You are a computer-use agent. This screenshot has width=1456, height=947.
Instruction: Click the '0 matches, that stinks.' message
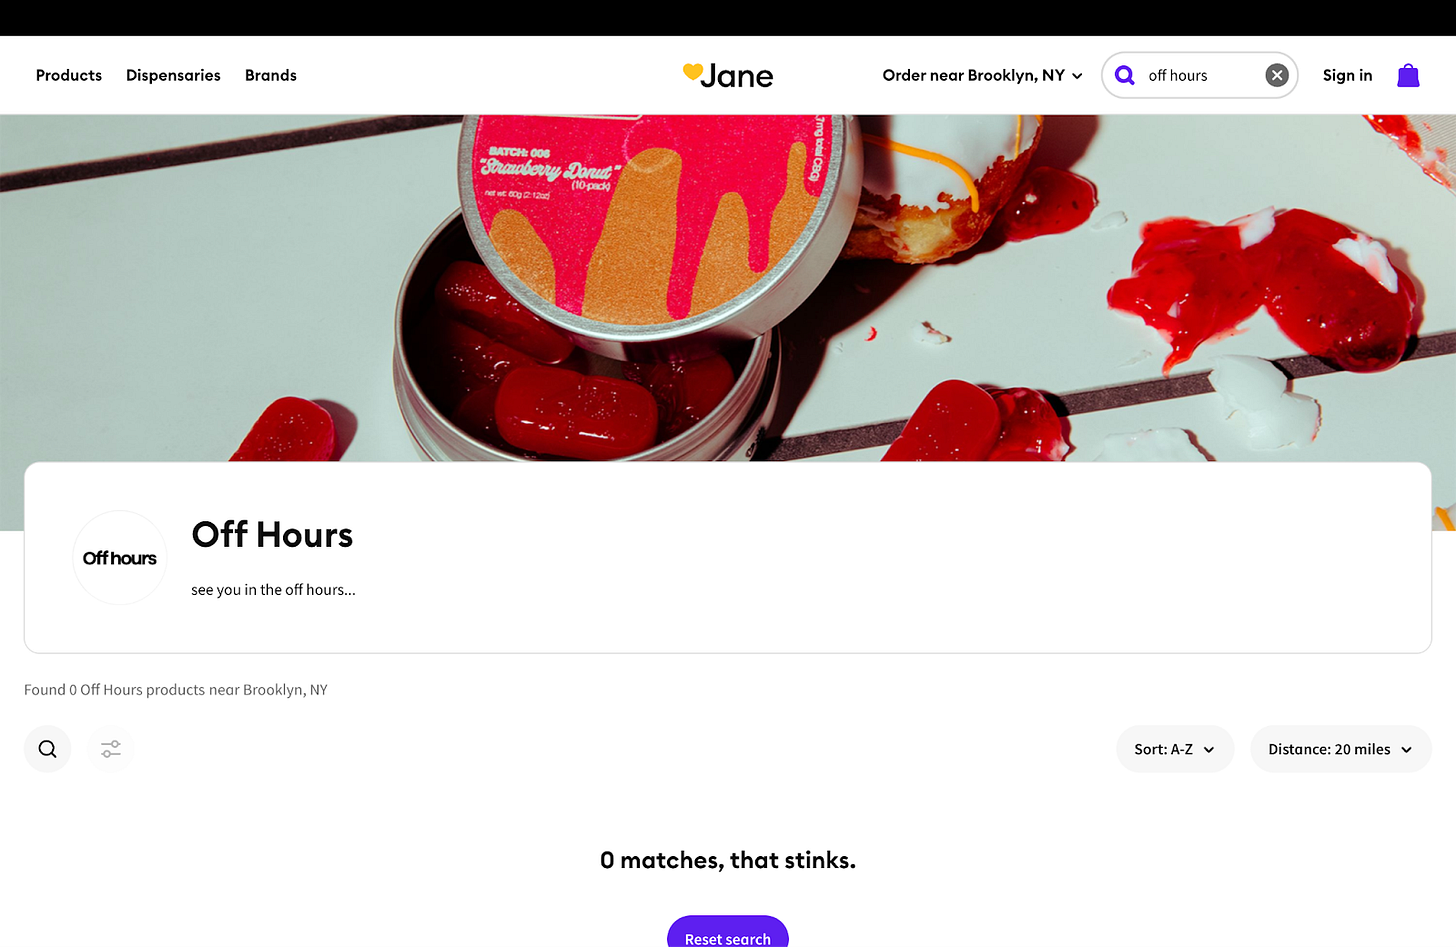(728, 860)
